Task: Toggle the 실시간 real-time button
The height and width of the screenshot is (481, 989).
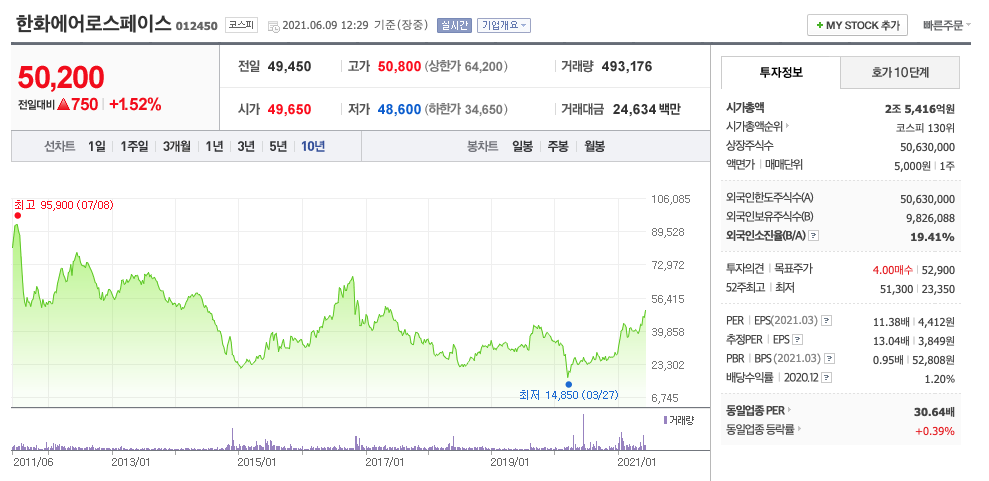Action: click(454, 25)
